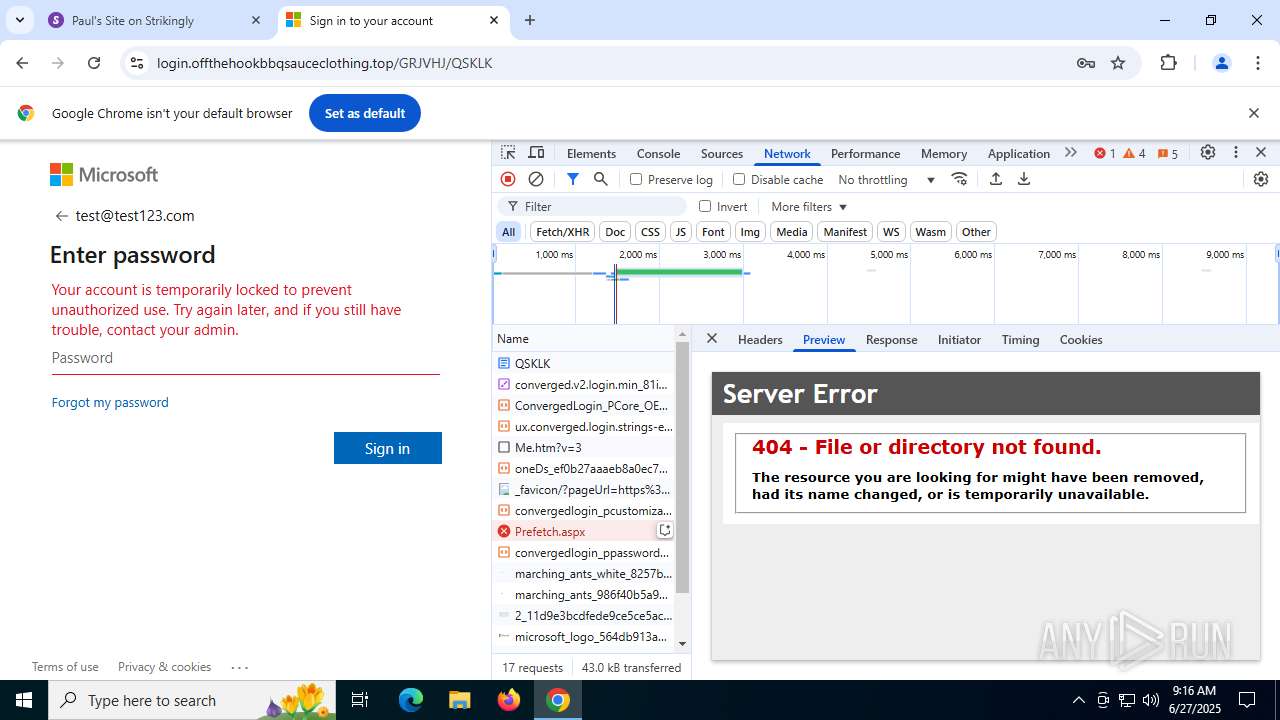Open the Chrome profile avatar
This screenshot has width=1280, height=720.
click(x=1221, y=63)
